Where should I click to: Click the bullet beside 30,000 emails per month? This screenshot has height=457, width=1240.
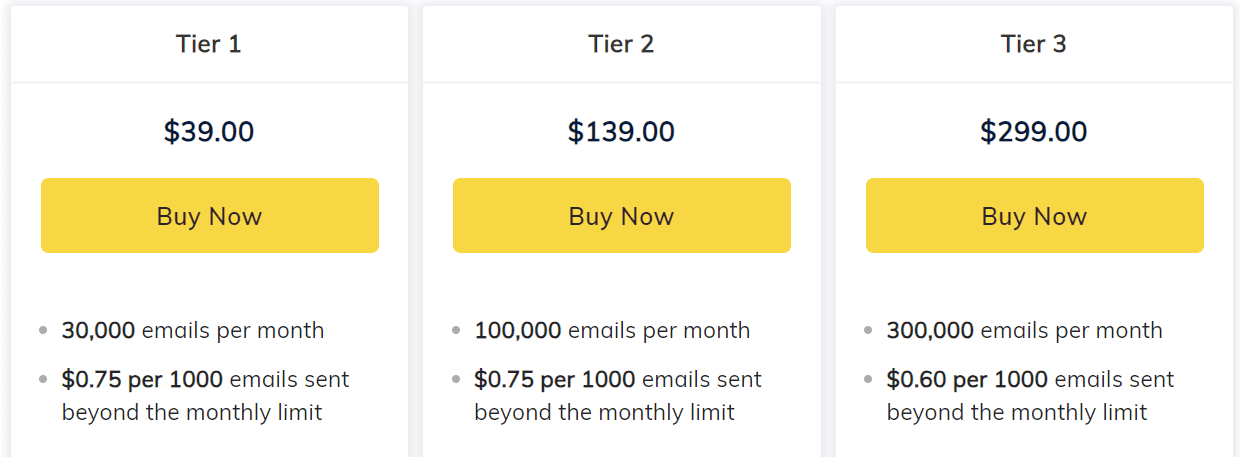43,330
